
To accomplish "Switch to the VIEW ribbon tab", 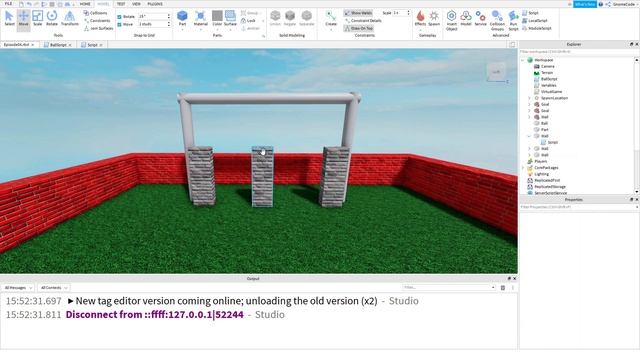I will (136, 4).
